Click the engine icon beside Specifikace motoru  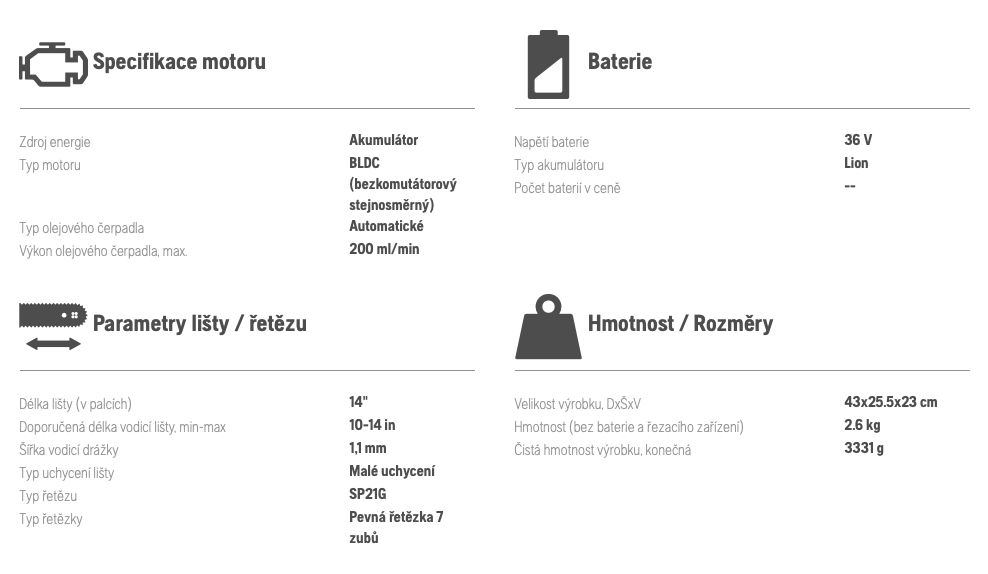tap(53, 64)
